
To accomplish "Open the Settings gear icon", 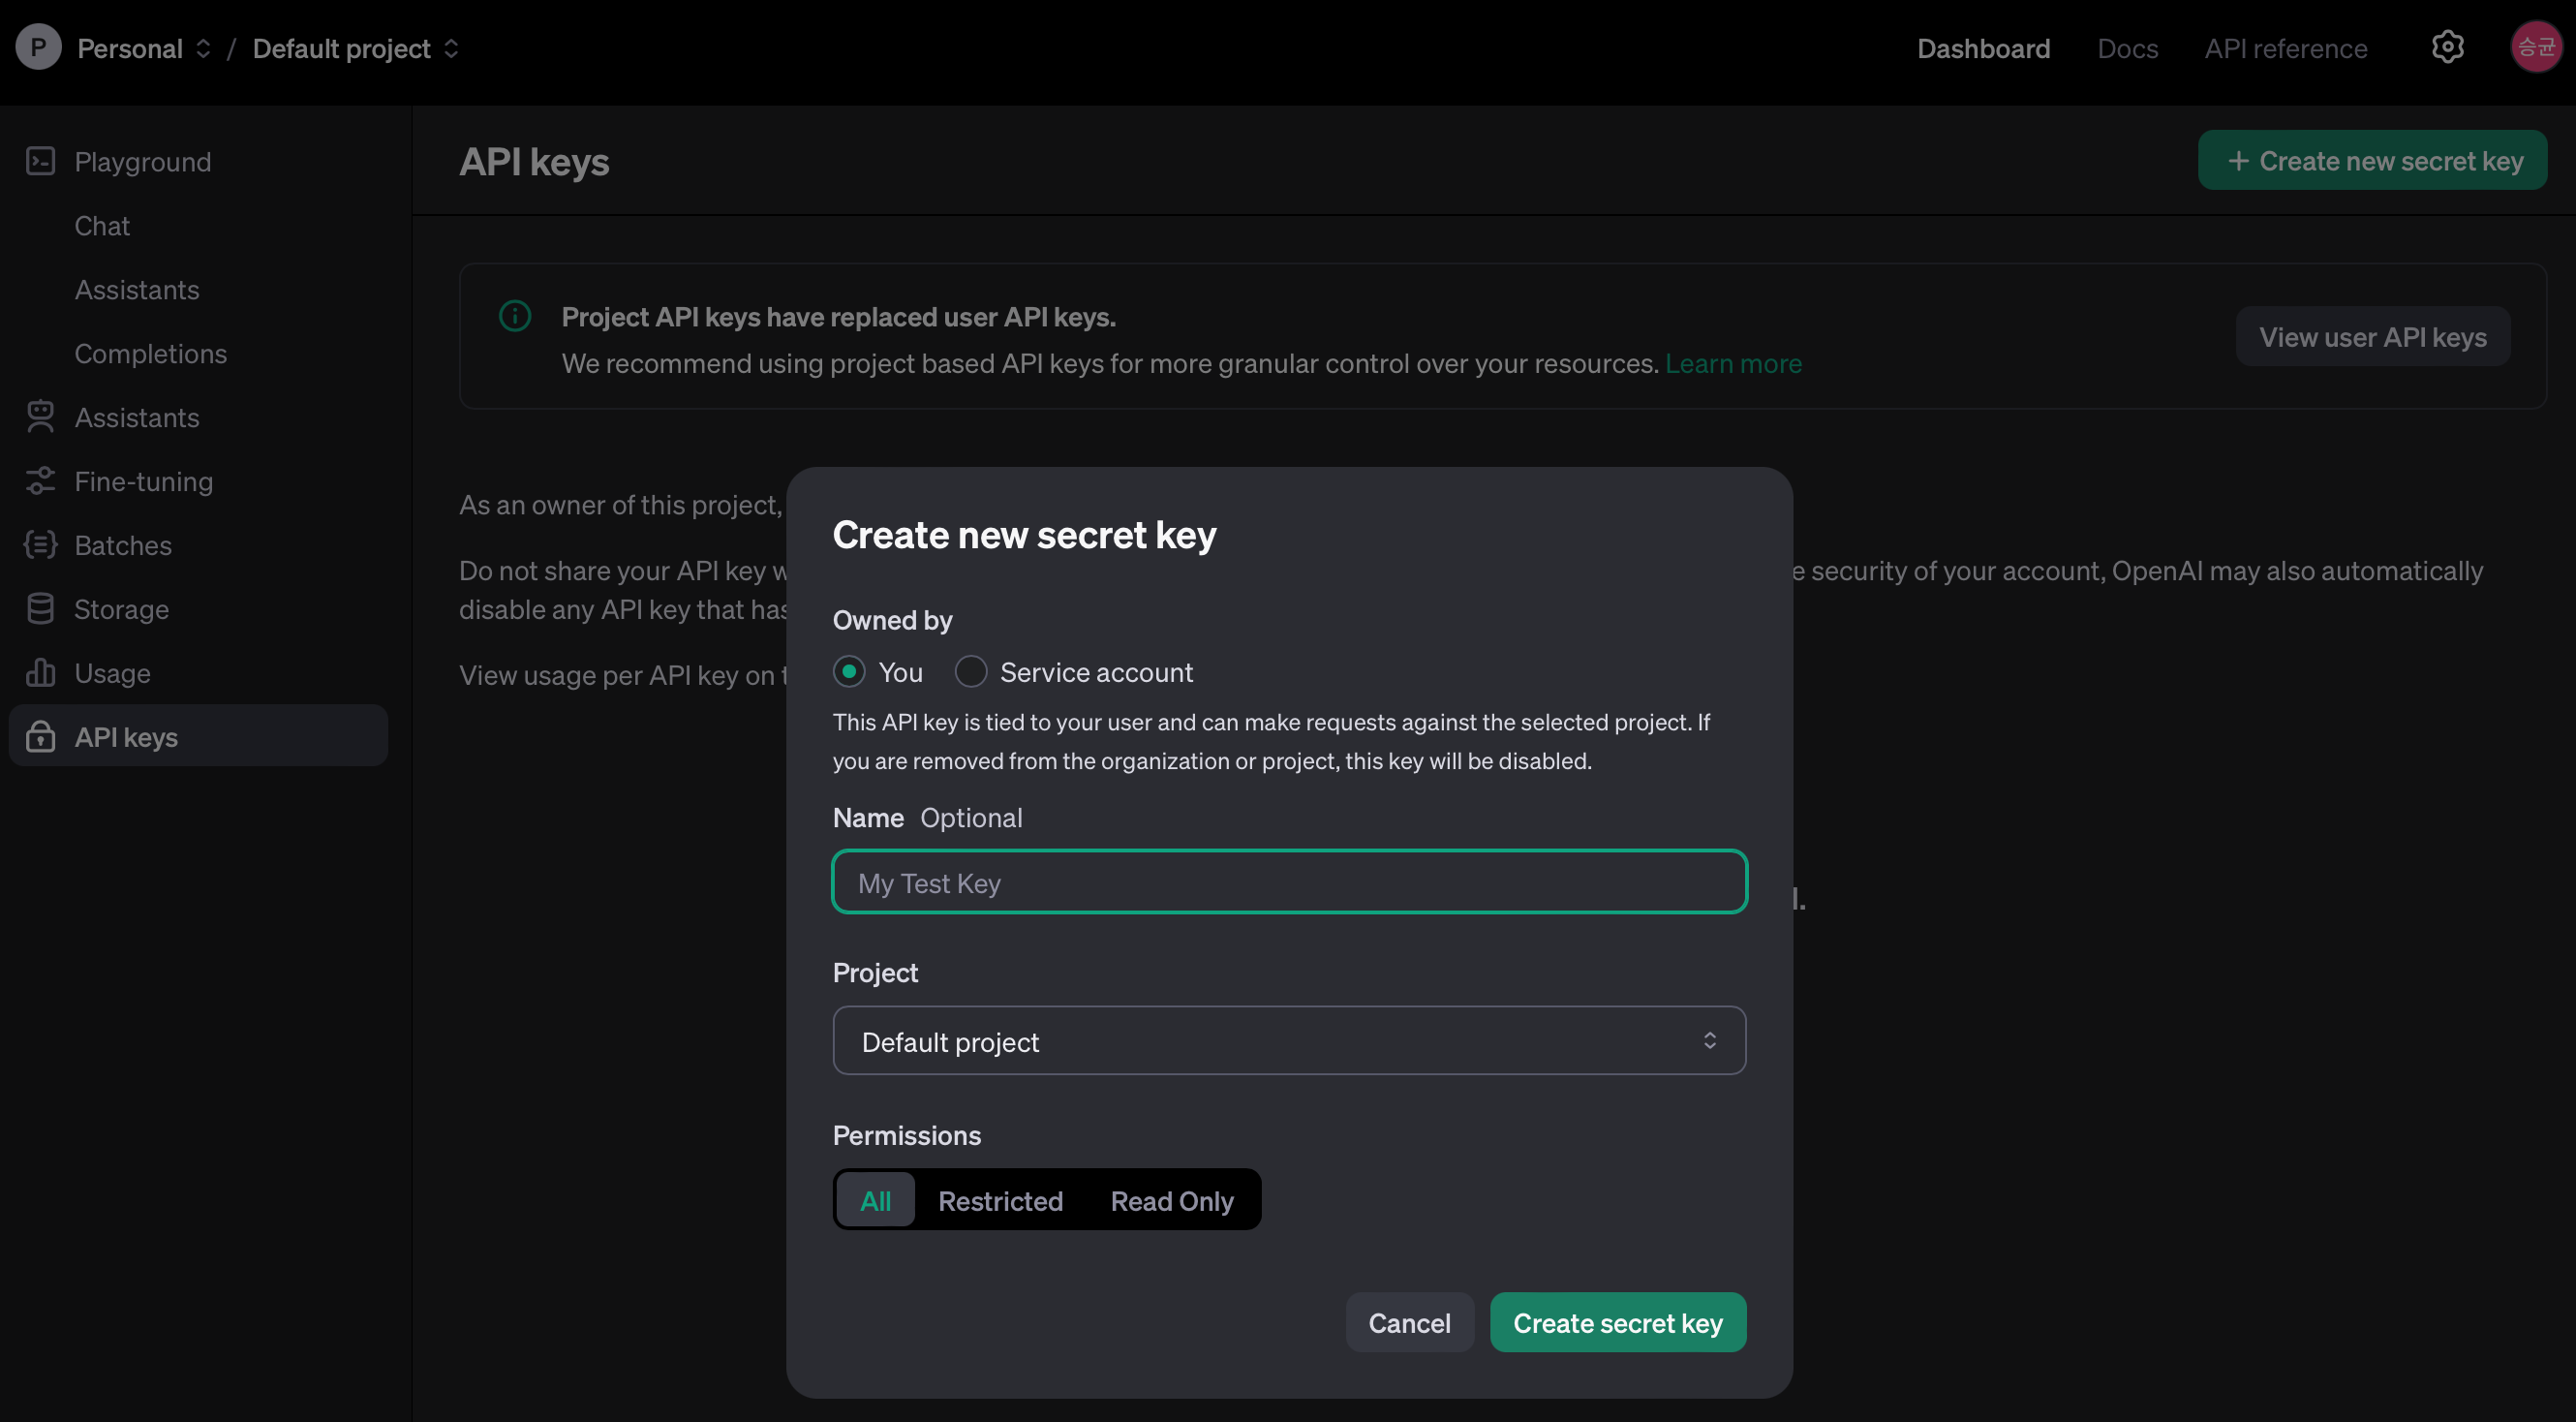I will click(x=2447, y=47).
